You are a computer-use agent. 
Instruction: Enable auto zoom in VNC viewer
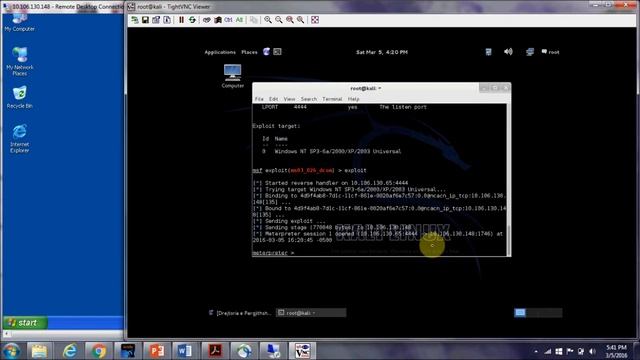pos(300,20)
